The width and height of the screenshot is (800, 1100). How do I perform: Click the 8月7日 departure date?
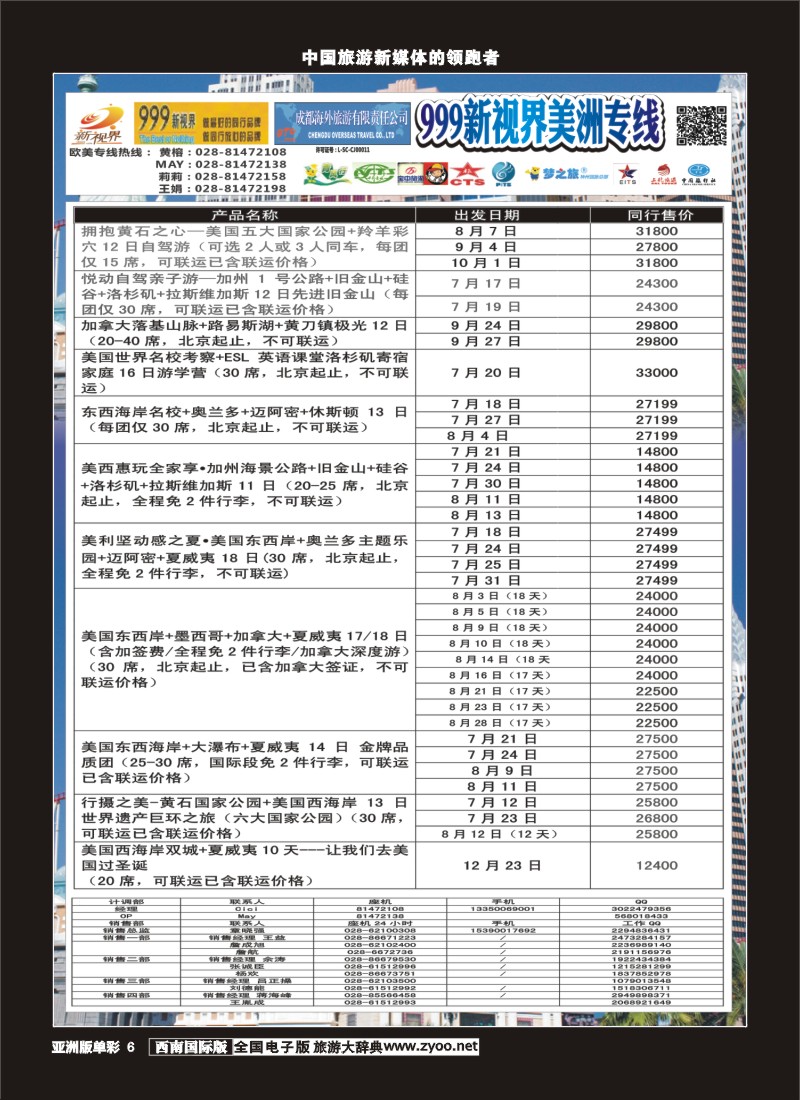(x=486, y=231)
